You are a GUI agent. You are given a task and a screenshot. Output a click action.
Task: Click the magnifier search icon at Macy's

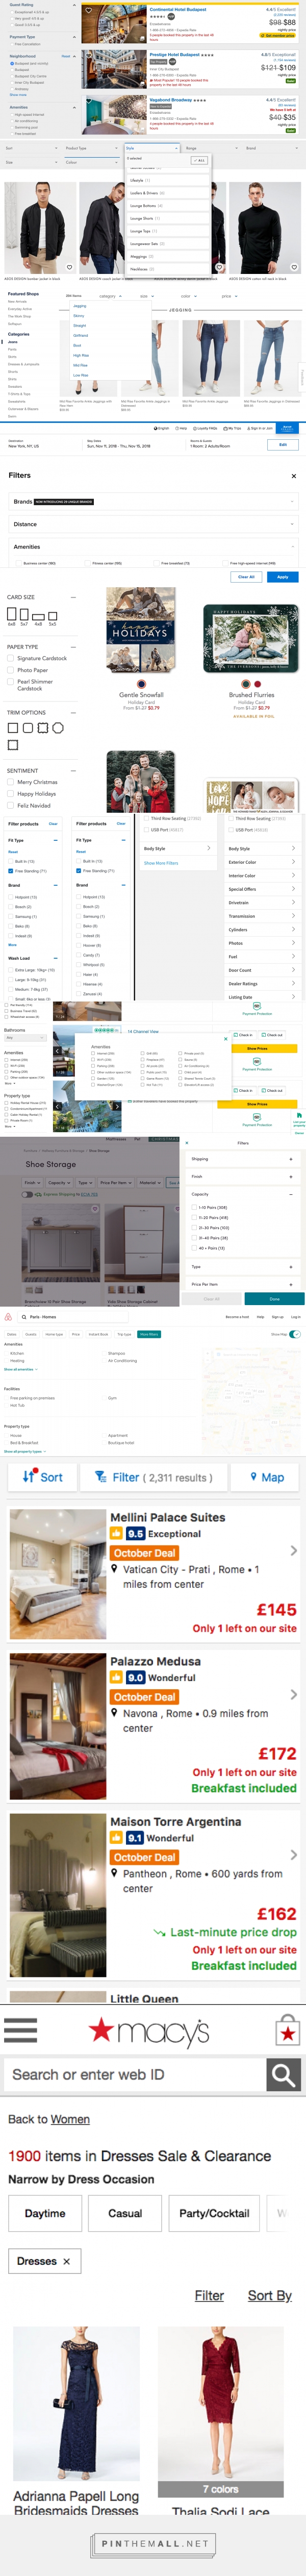pyautogui.click(x=284, y=2075)
